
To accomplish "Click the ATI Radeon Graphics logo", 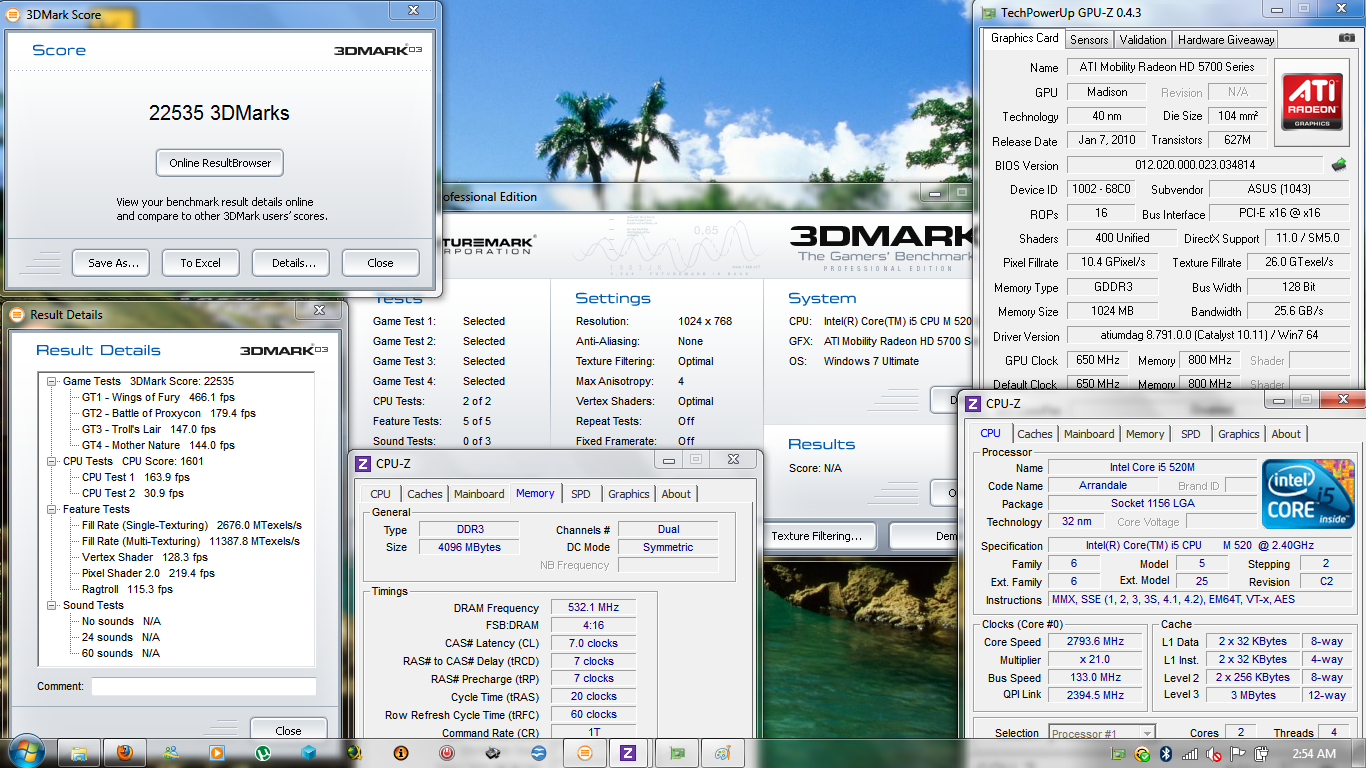I will coord(1311,100).
